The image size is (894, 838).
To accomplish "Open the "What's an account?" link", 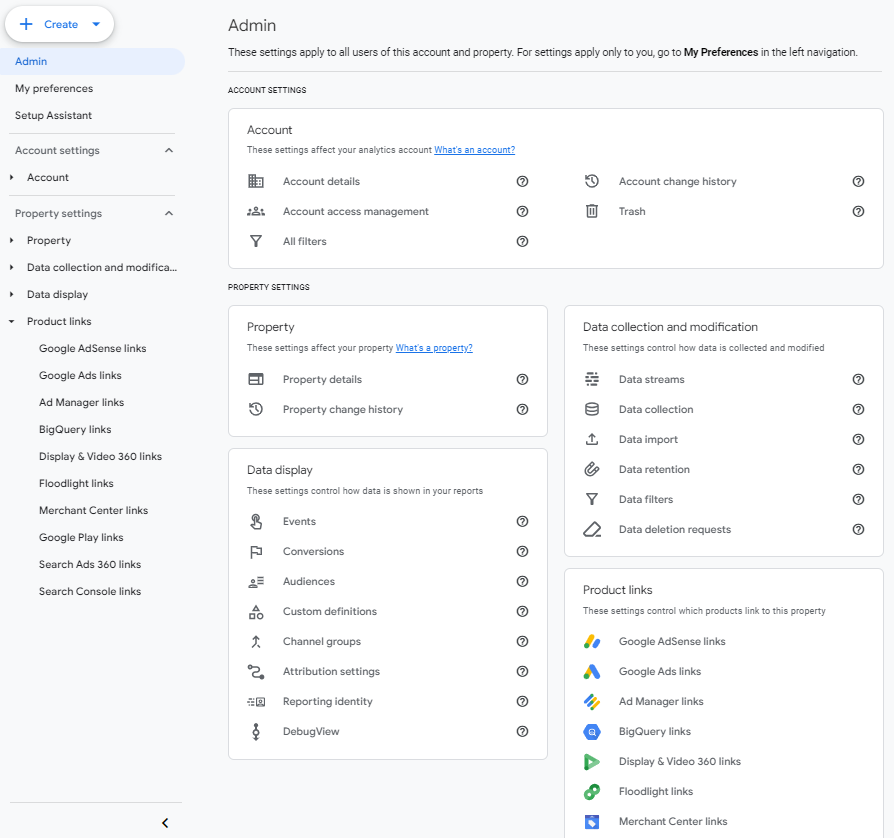I will 474,150.
